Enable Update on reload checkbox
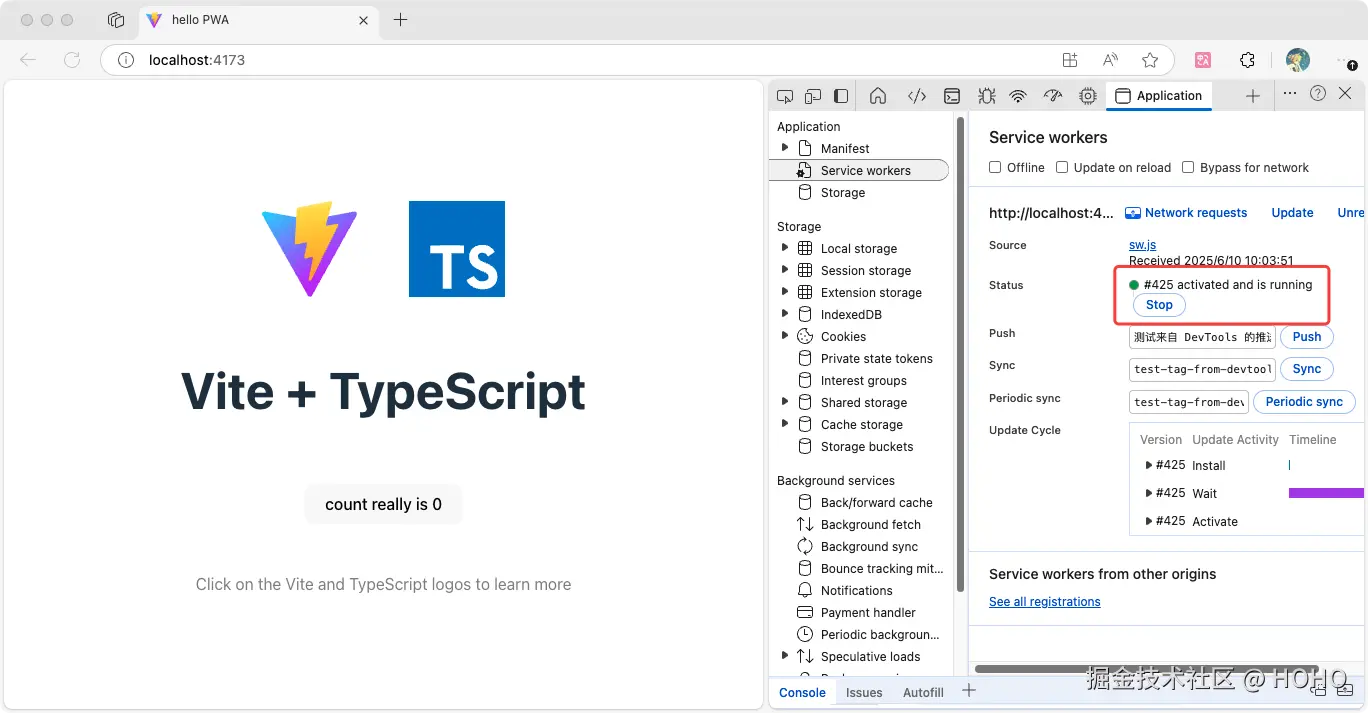 click(x=1062, y=167)
